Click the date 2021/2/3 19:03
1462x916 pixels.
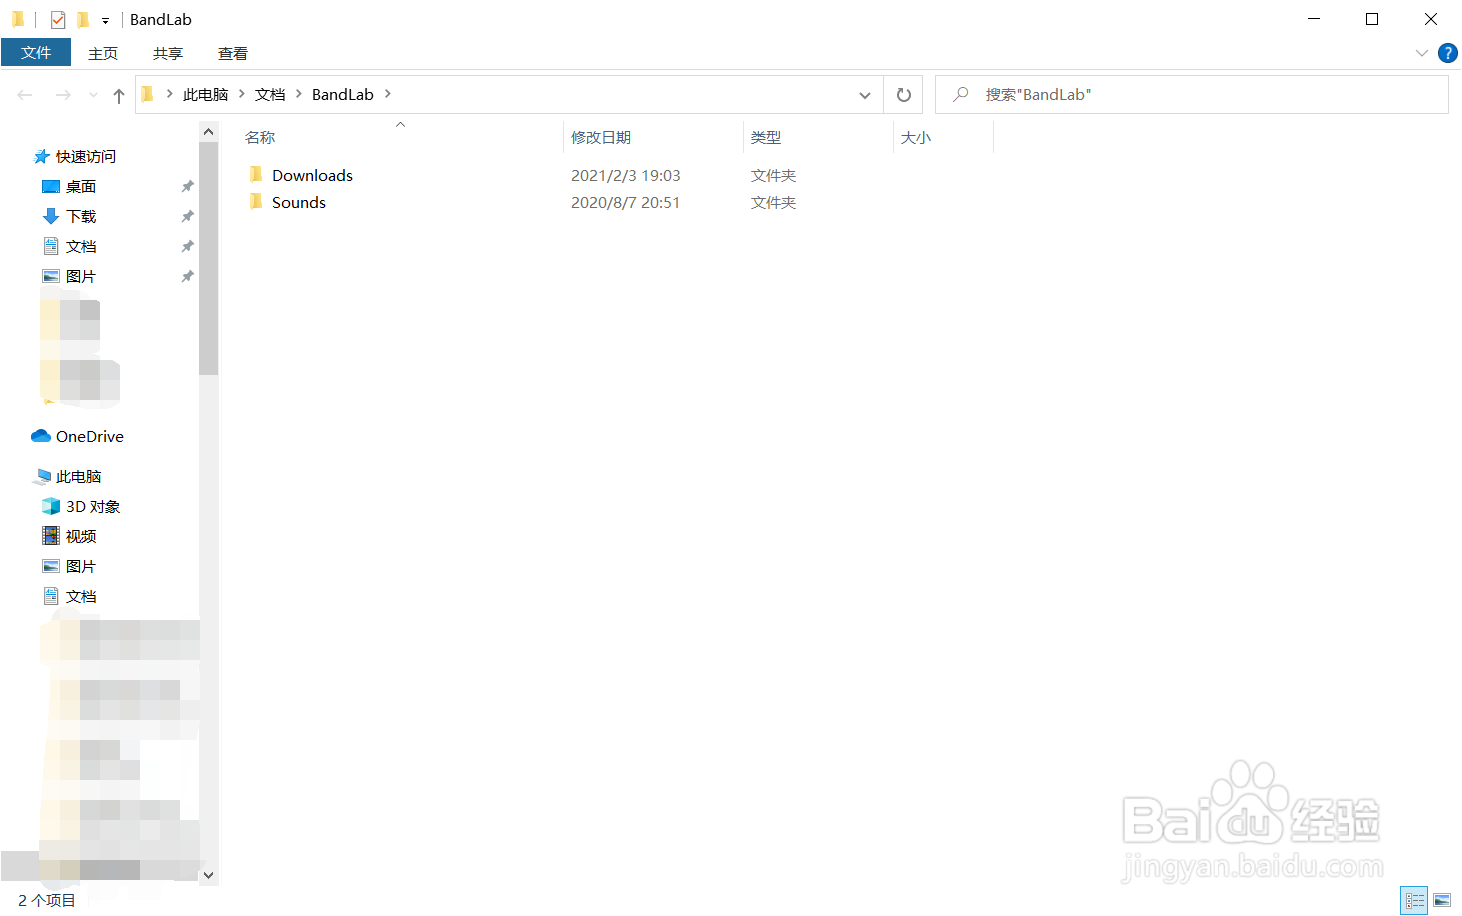626,175
